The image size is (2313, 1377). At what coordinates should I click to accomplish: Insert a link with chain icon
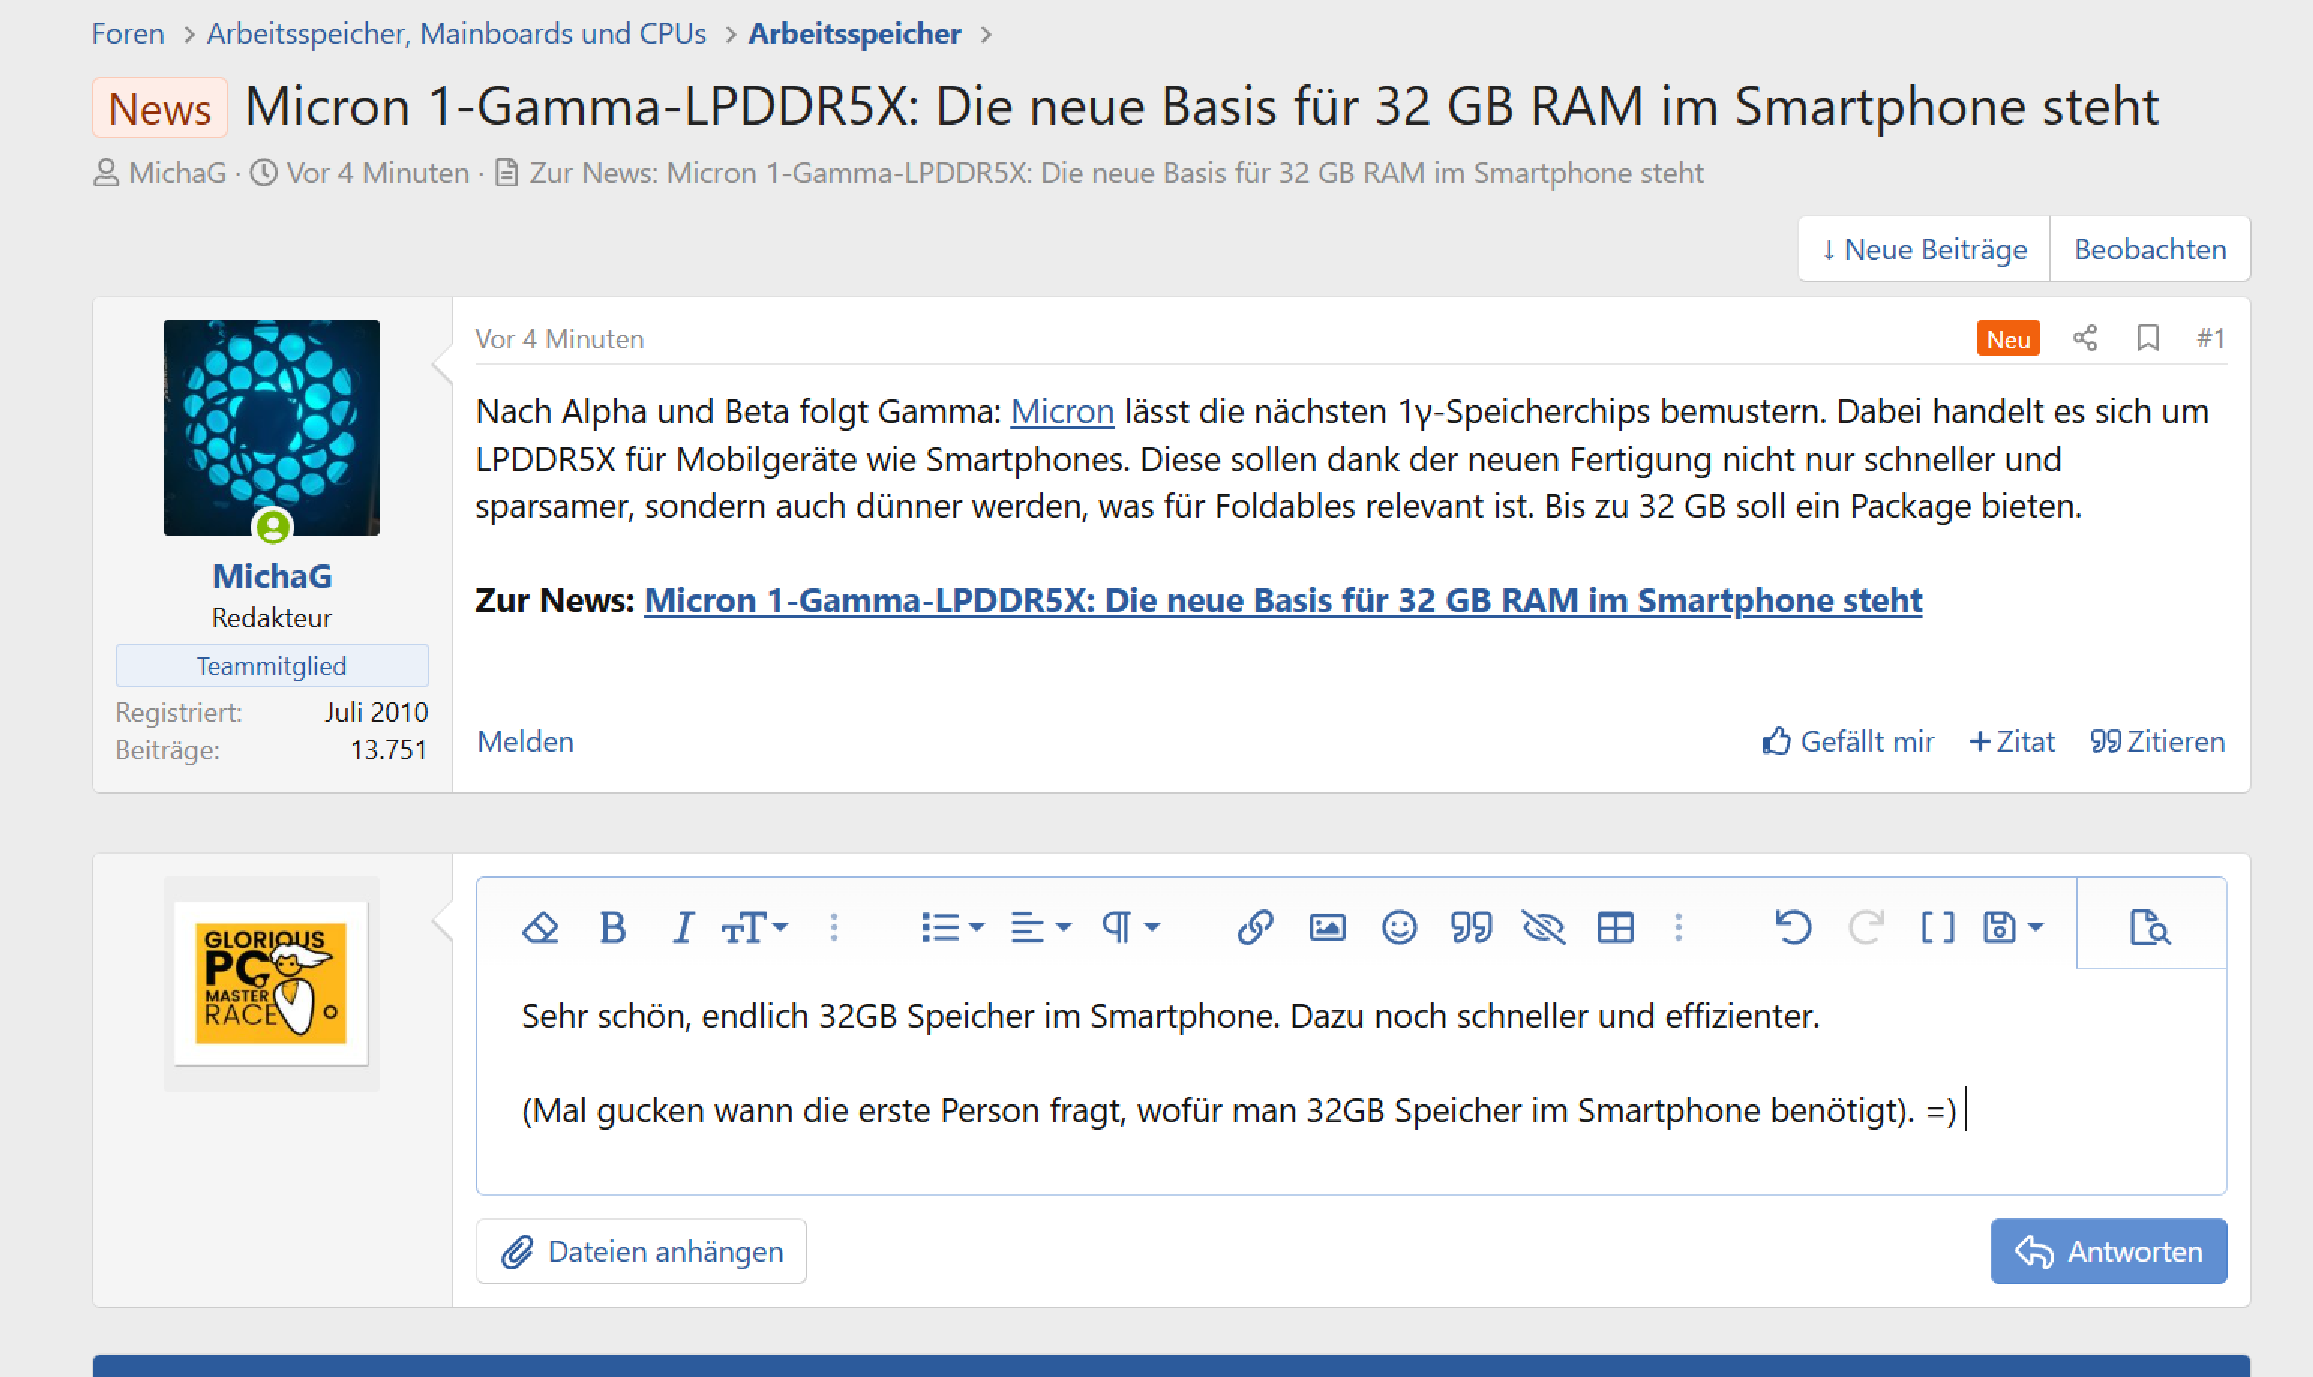pos(1255,927)
